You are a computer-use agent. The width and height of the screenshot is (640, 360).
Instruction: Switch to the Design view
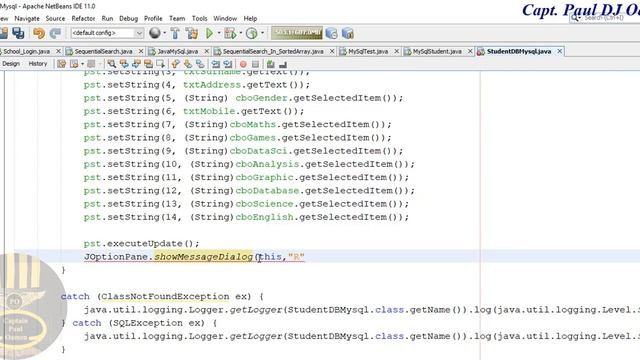coord(11,64)
